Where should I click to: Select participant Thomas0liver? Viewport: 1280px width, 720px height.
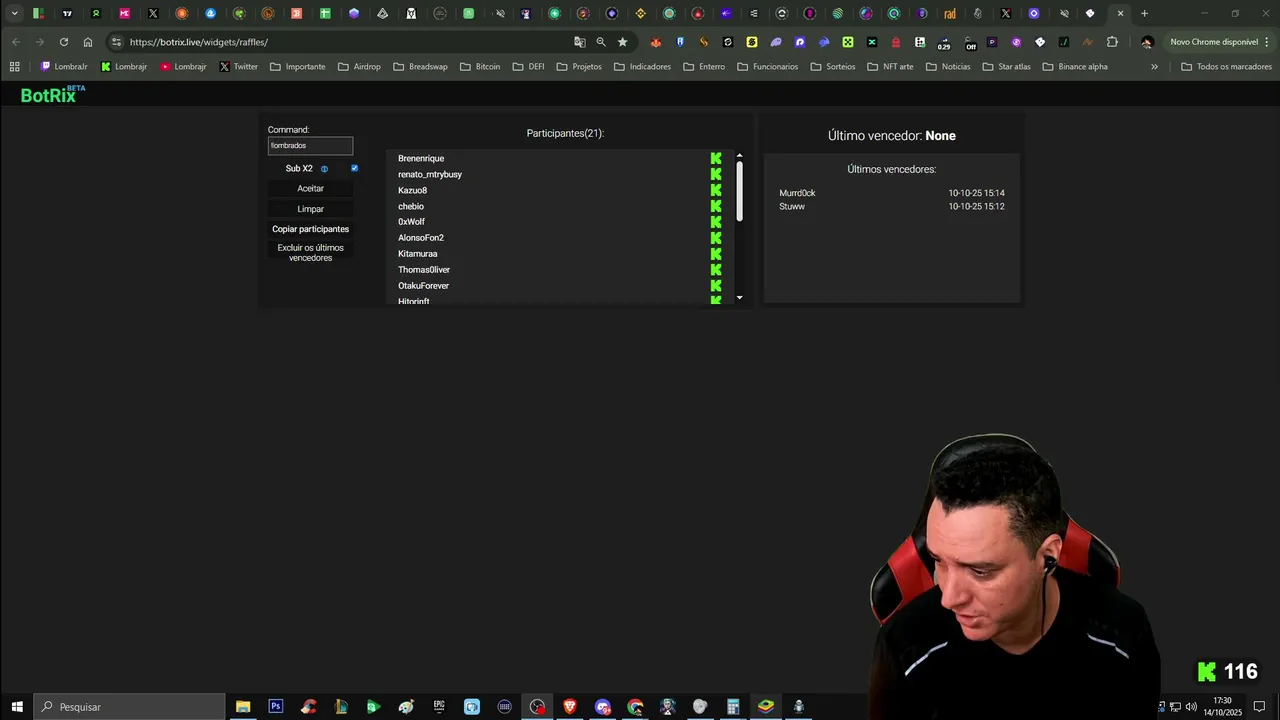[x=424, y=270]
